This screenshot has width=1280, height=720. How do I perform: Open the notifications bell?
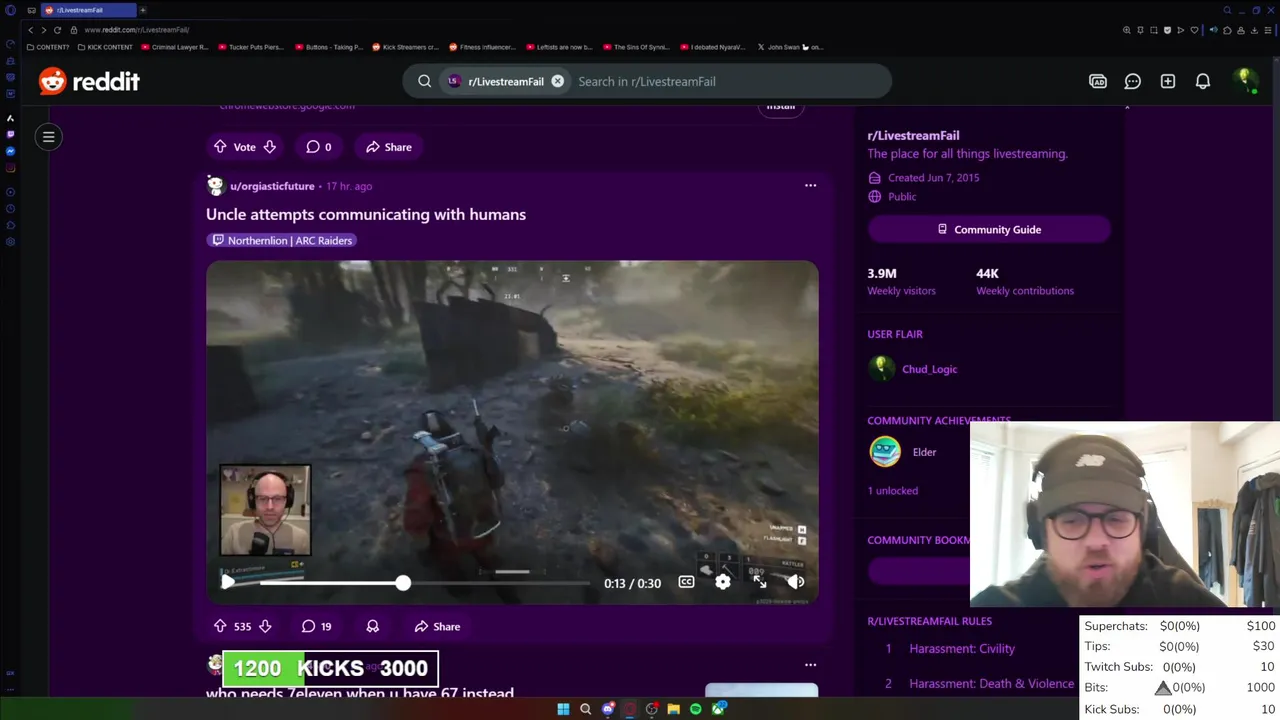[1203, 81]
